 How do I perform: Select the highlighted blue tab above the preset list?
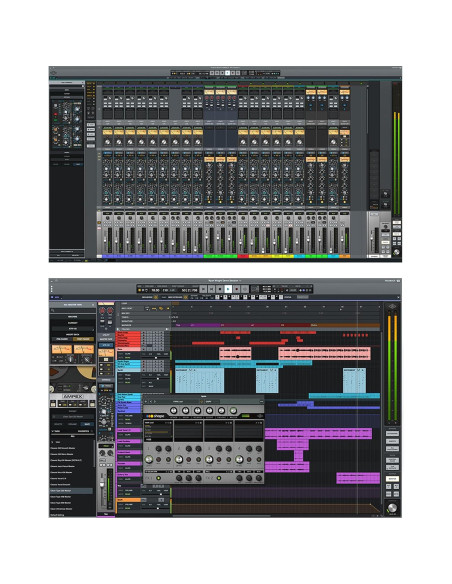coord(87,424)
